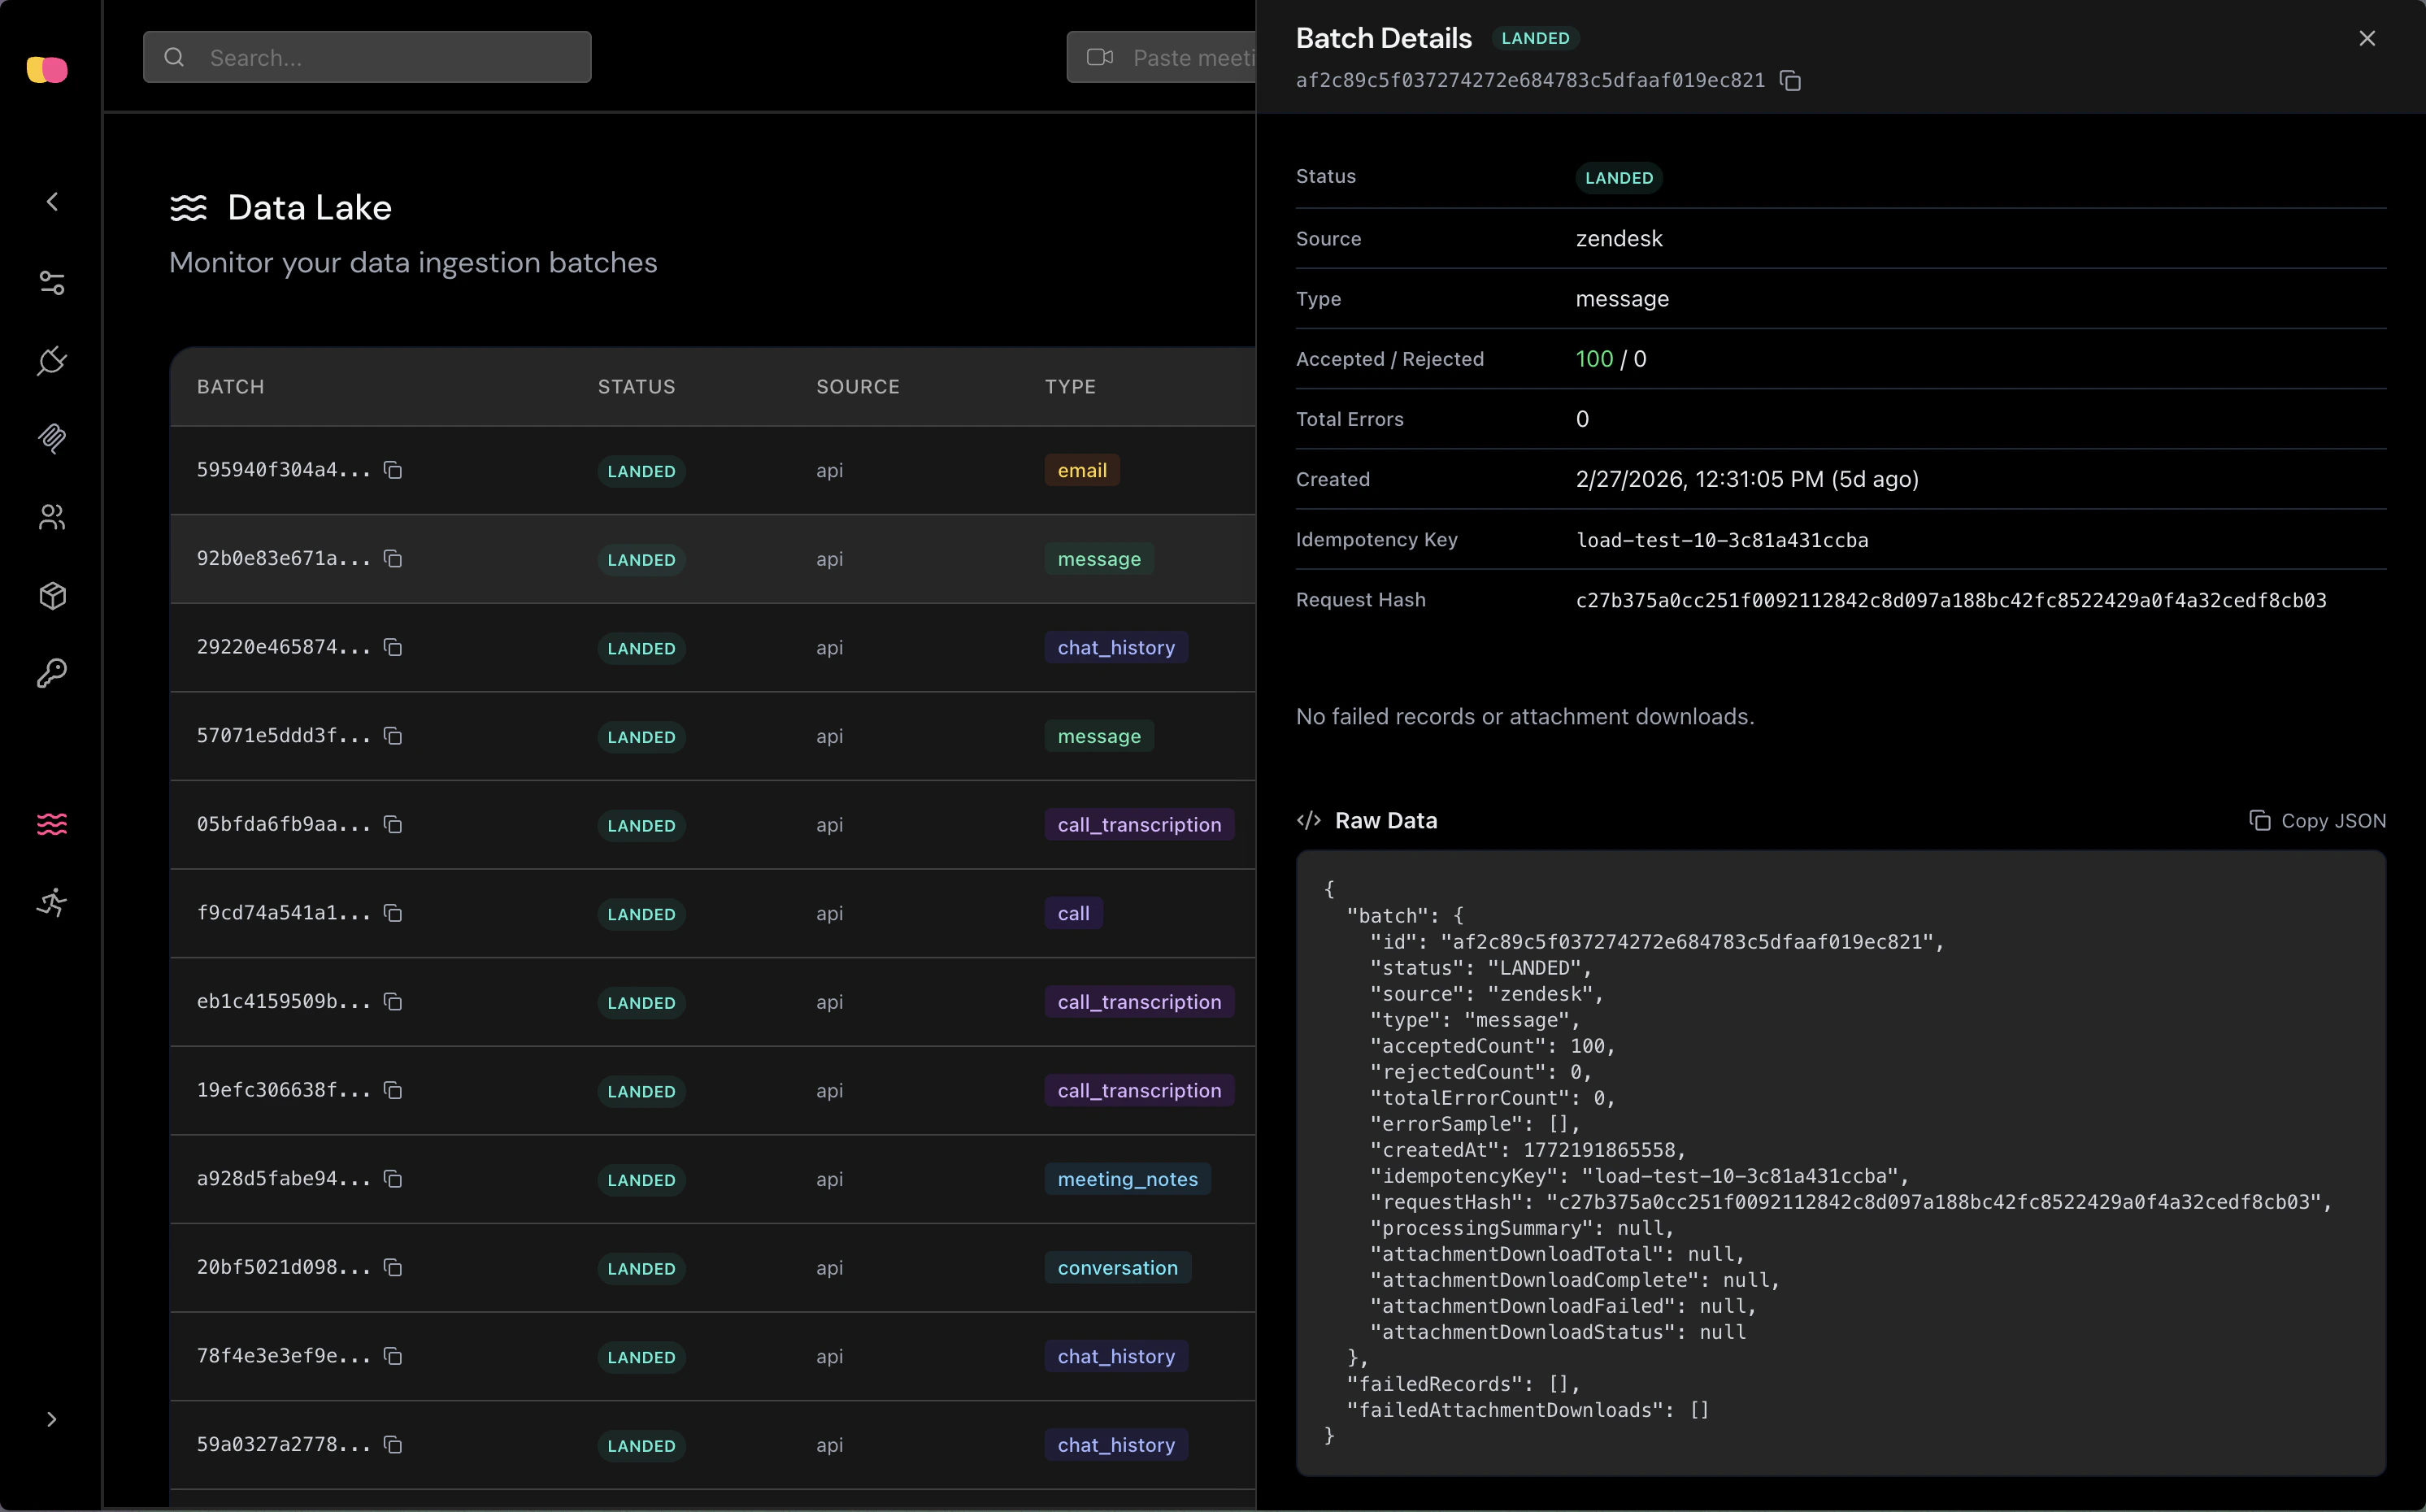Click the email type tag
The width and height of the screenshot is (2426, 1512).
pos(1082,470)
